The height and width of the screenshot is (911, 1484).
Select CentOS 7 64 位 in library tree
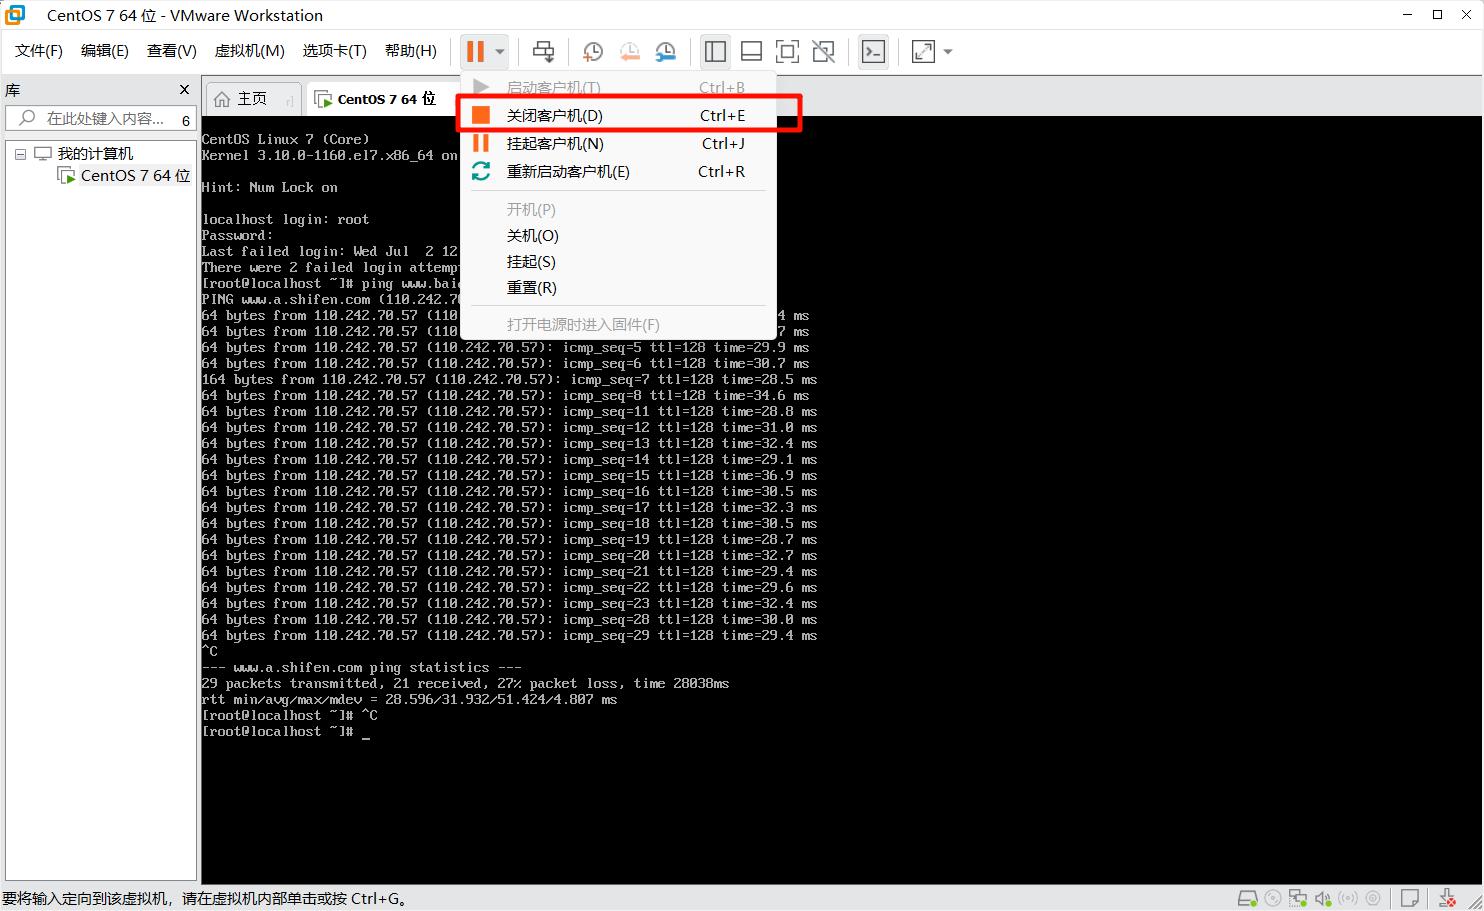(135, 175)
